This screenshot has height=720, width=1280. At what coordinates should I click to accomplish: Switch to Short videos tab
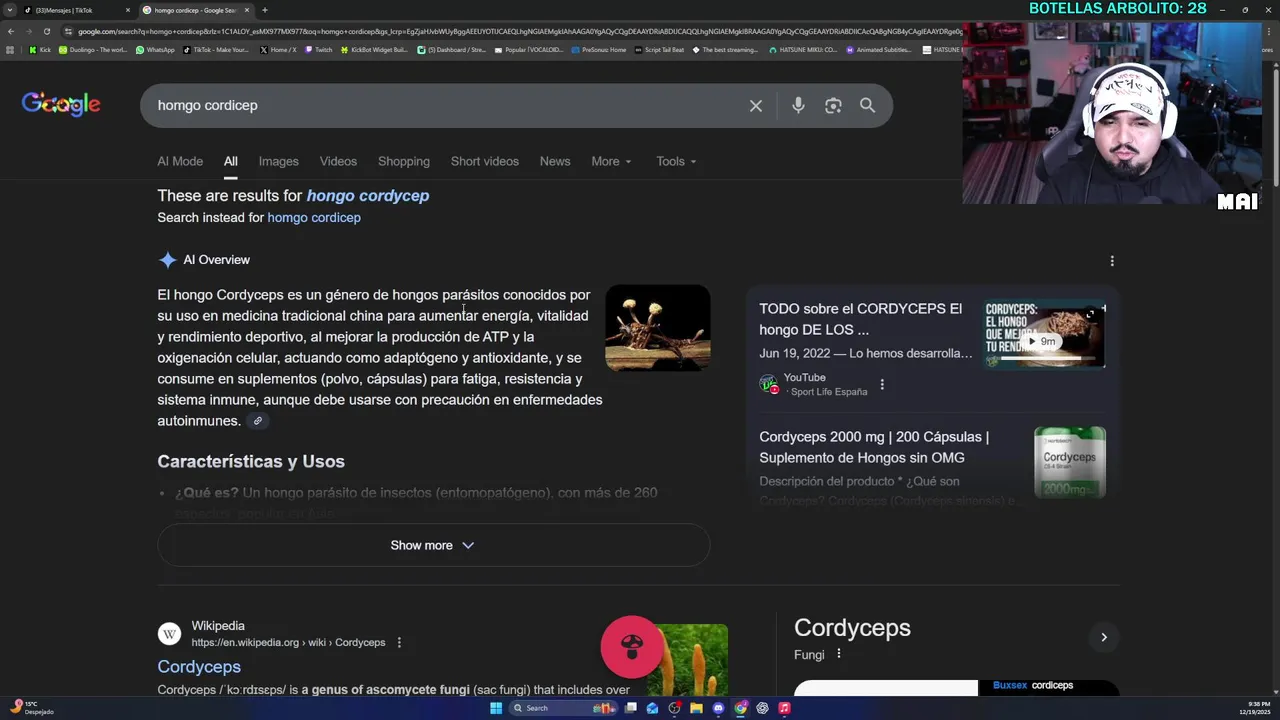484,161
